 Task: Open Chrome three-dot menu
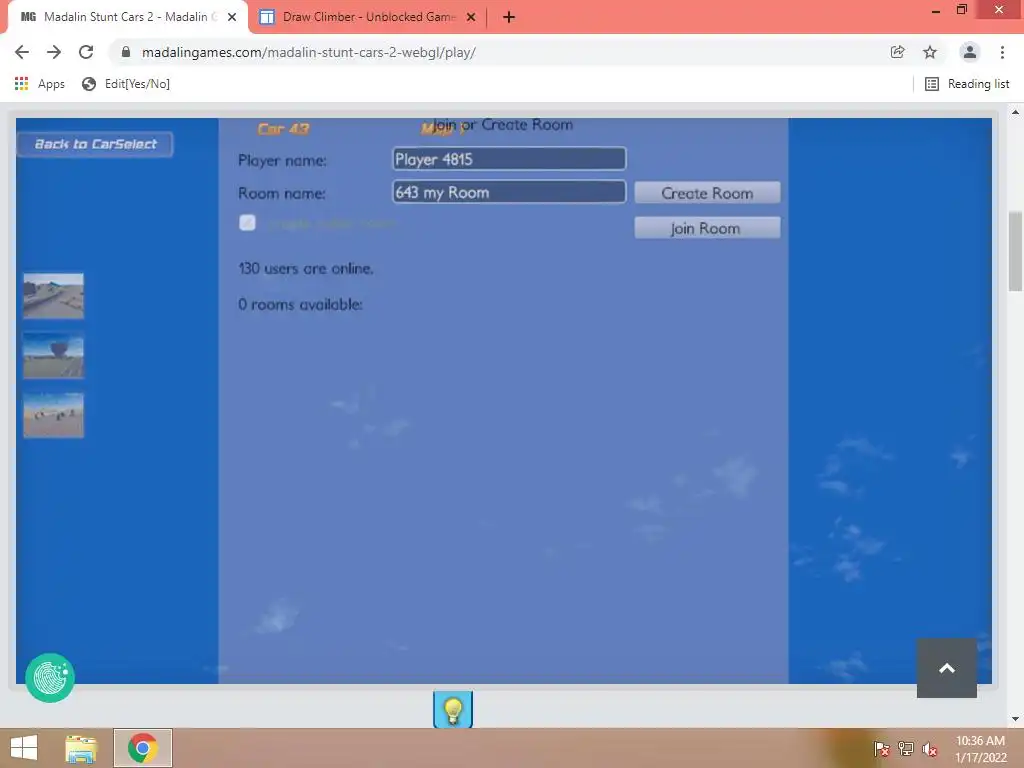1002,52
